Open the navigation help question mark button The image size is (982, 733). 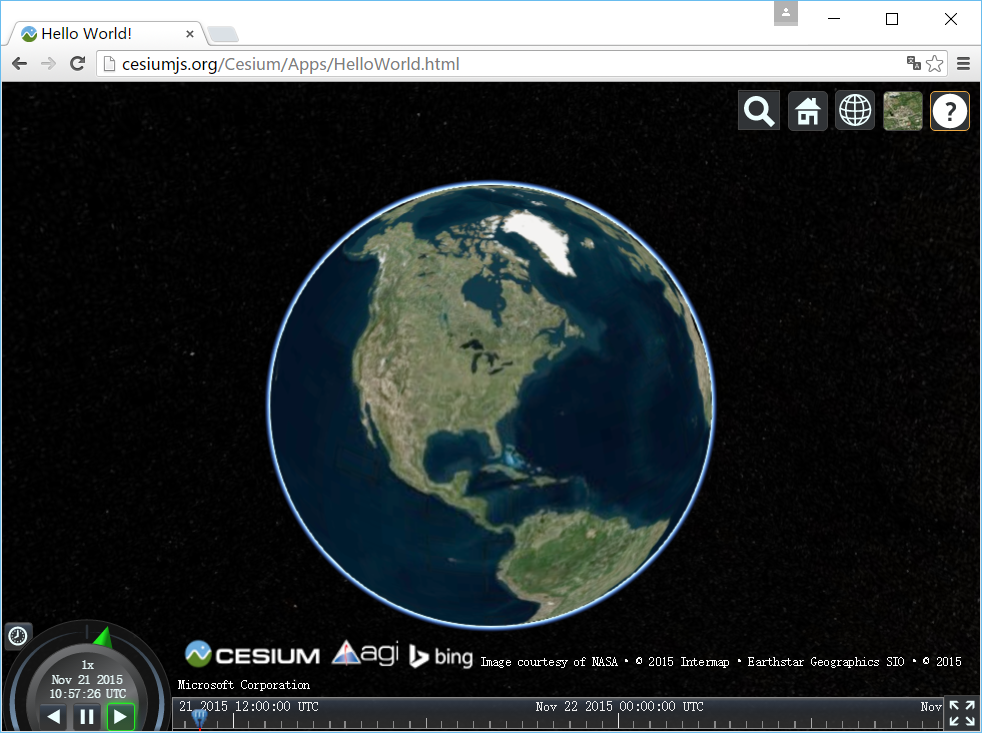950,111
